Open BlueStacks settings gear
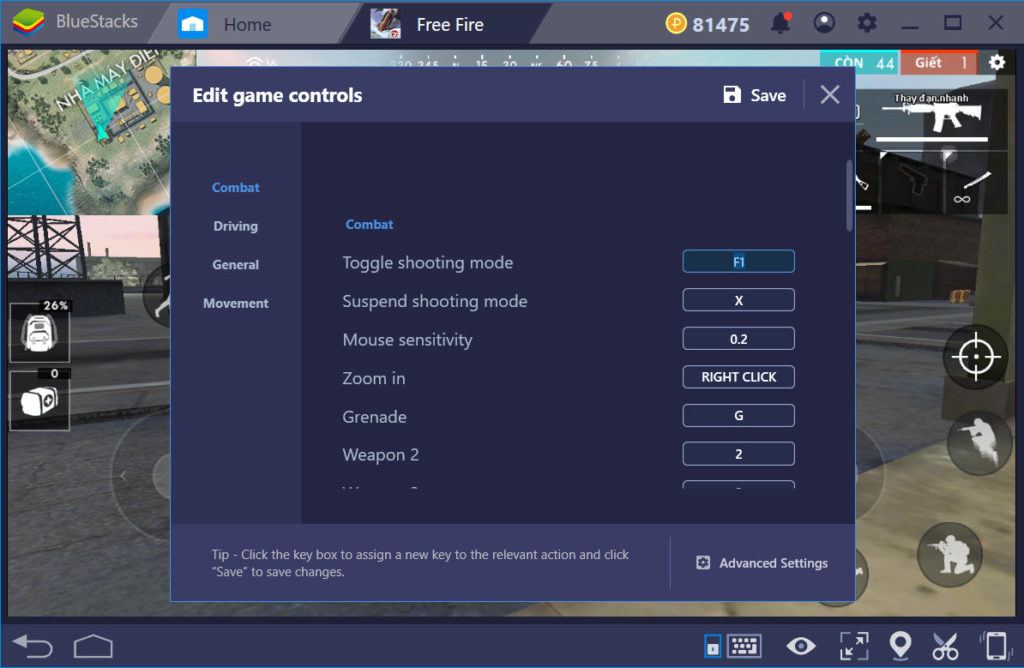Viewport: 1024px width, 668px height. (867, 21)
